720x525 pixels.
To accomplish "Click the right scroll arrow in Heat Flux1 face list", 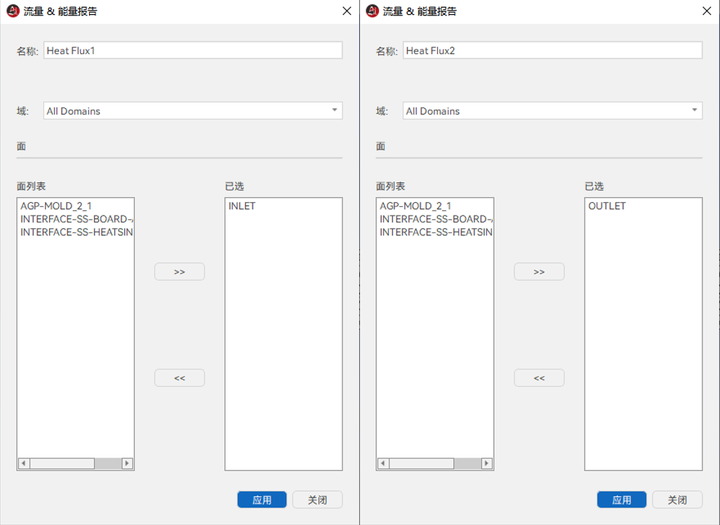I will tap(127, 463).
